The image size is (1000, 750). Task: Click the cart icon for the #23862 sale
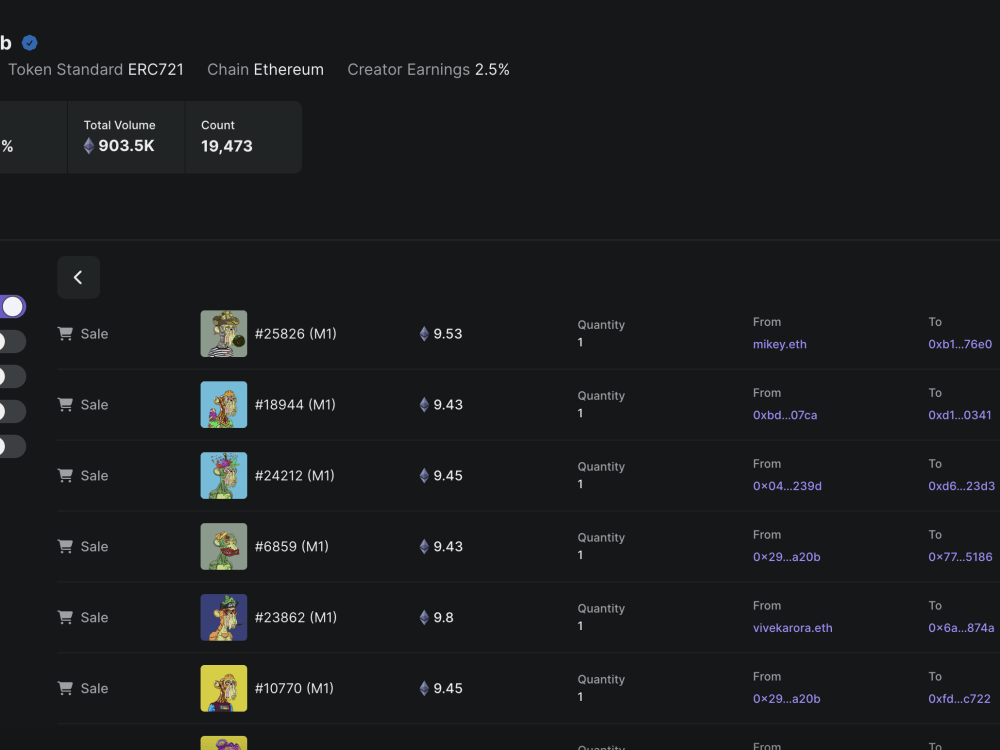pos(64,617)
